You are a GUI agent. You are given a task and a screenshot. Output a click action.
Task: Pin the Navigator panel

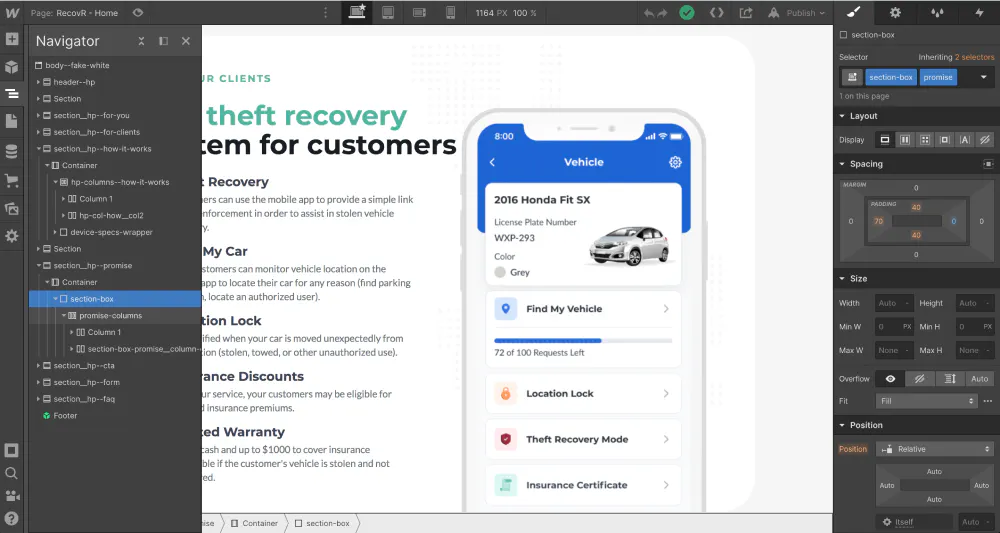click(x=163, y=41)
